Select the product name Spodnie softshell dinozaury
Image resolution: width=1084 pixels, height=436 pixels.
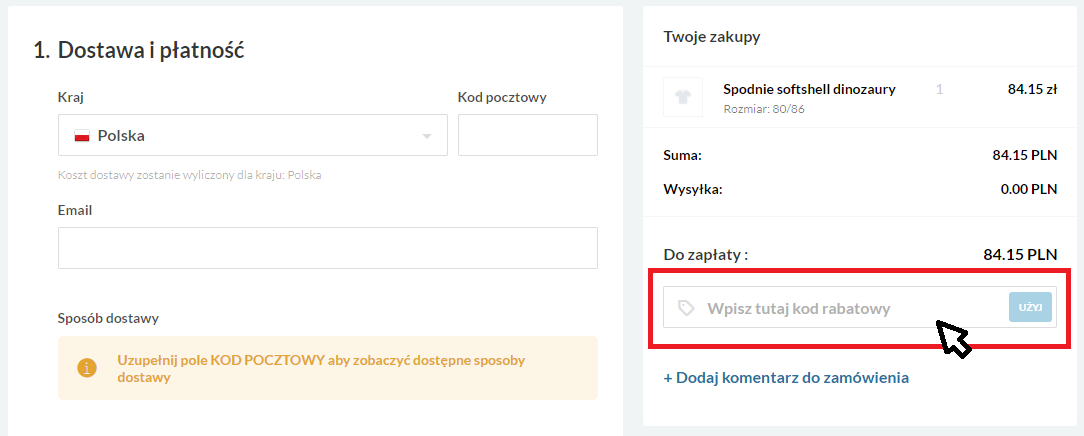click(x=810, y=89)
